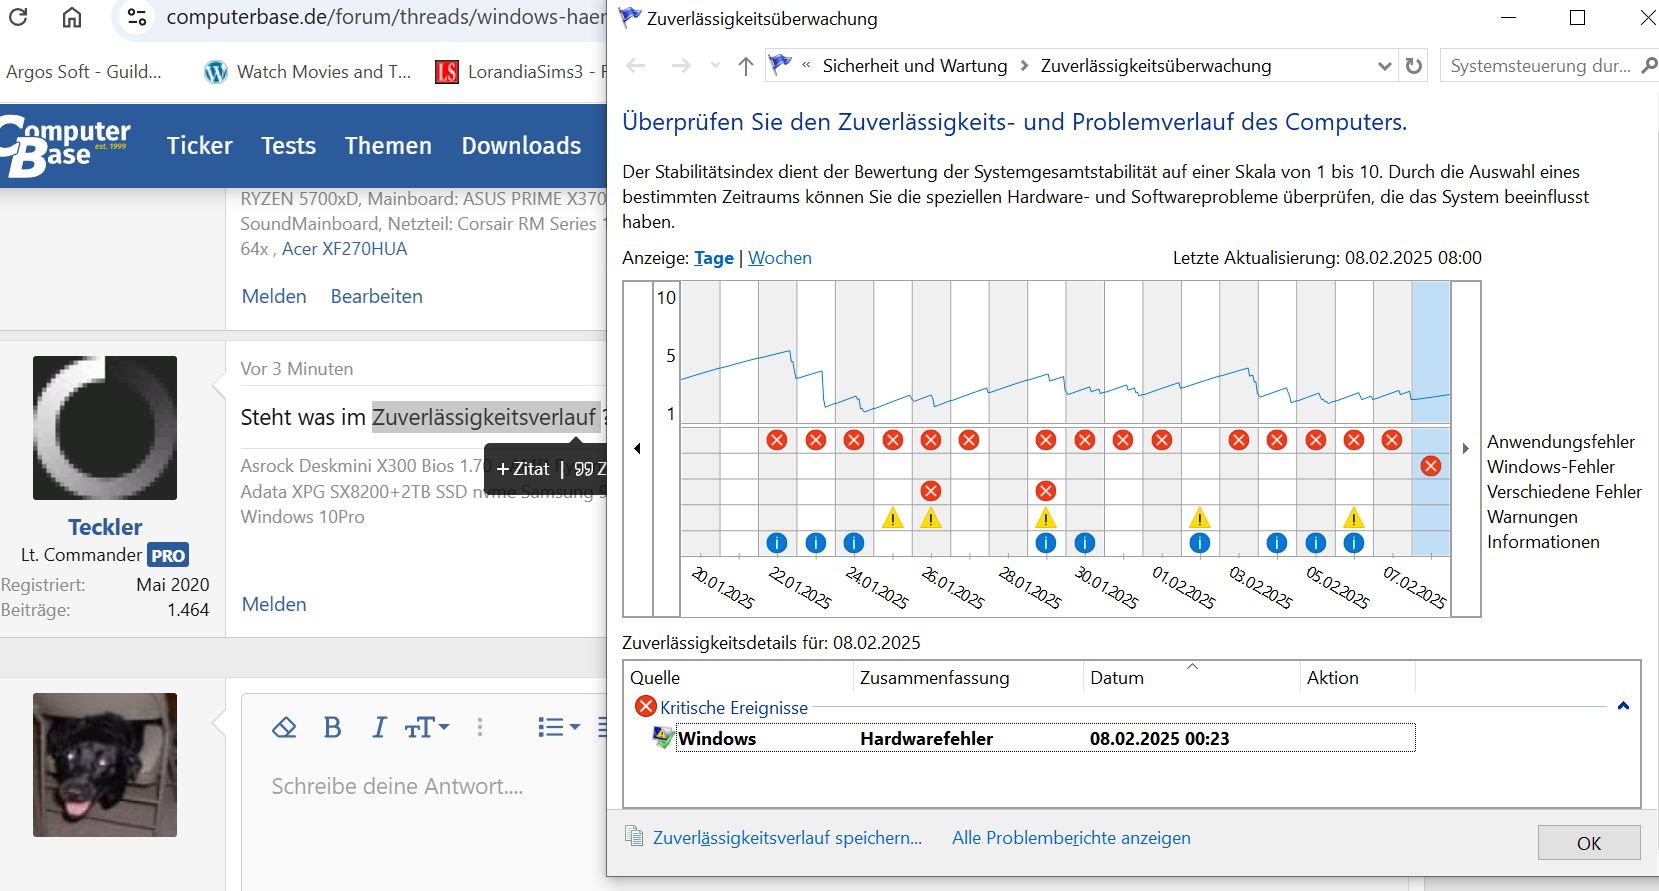Click the browser URL address field

[385, 17]
